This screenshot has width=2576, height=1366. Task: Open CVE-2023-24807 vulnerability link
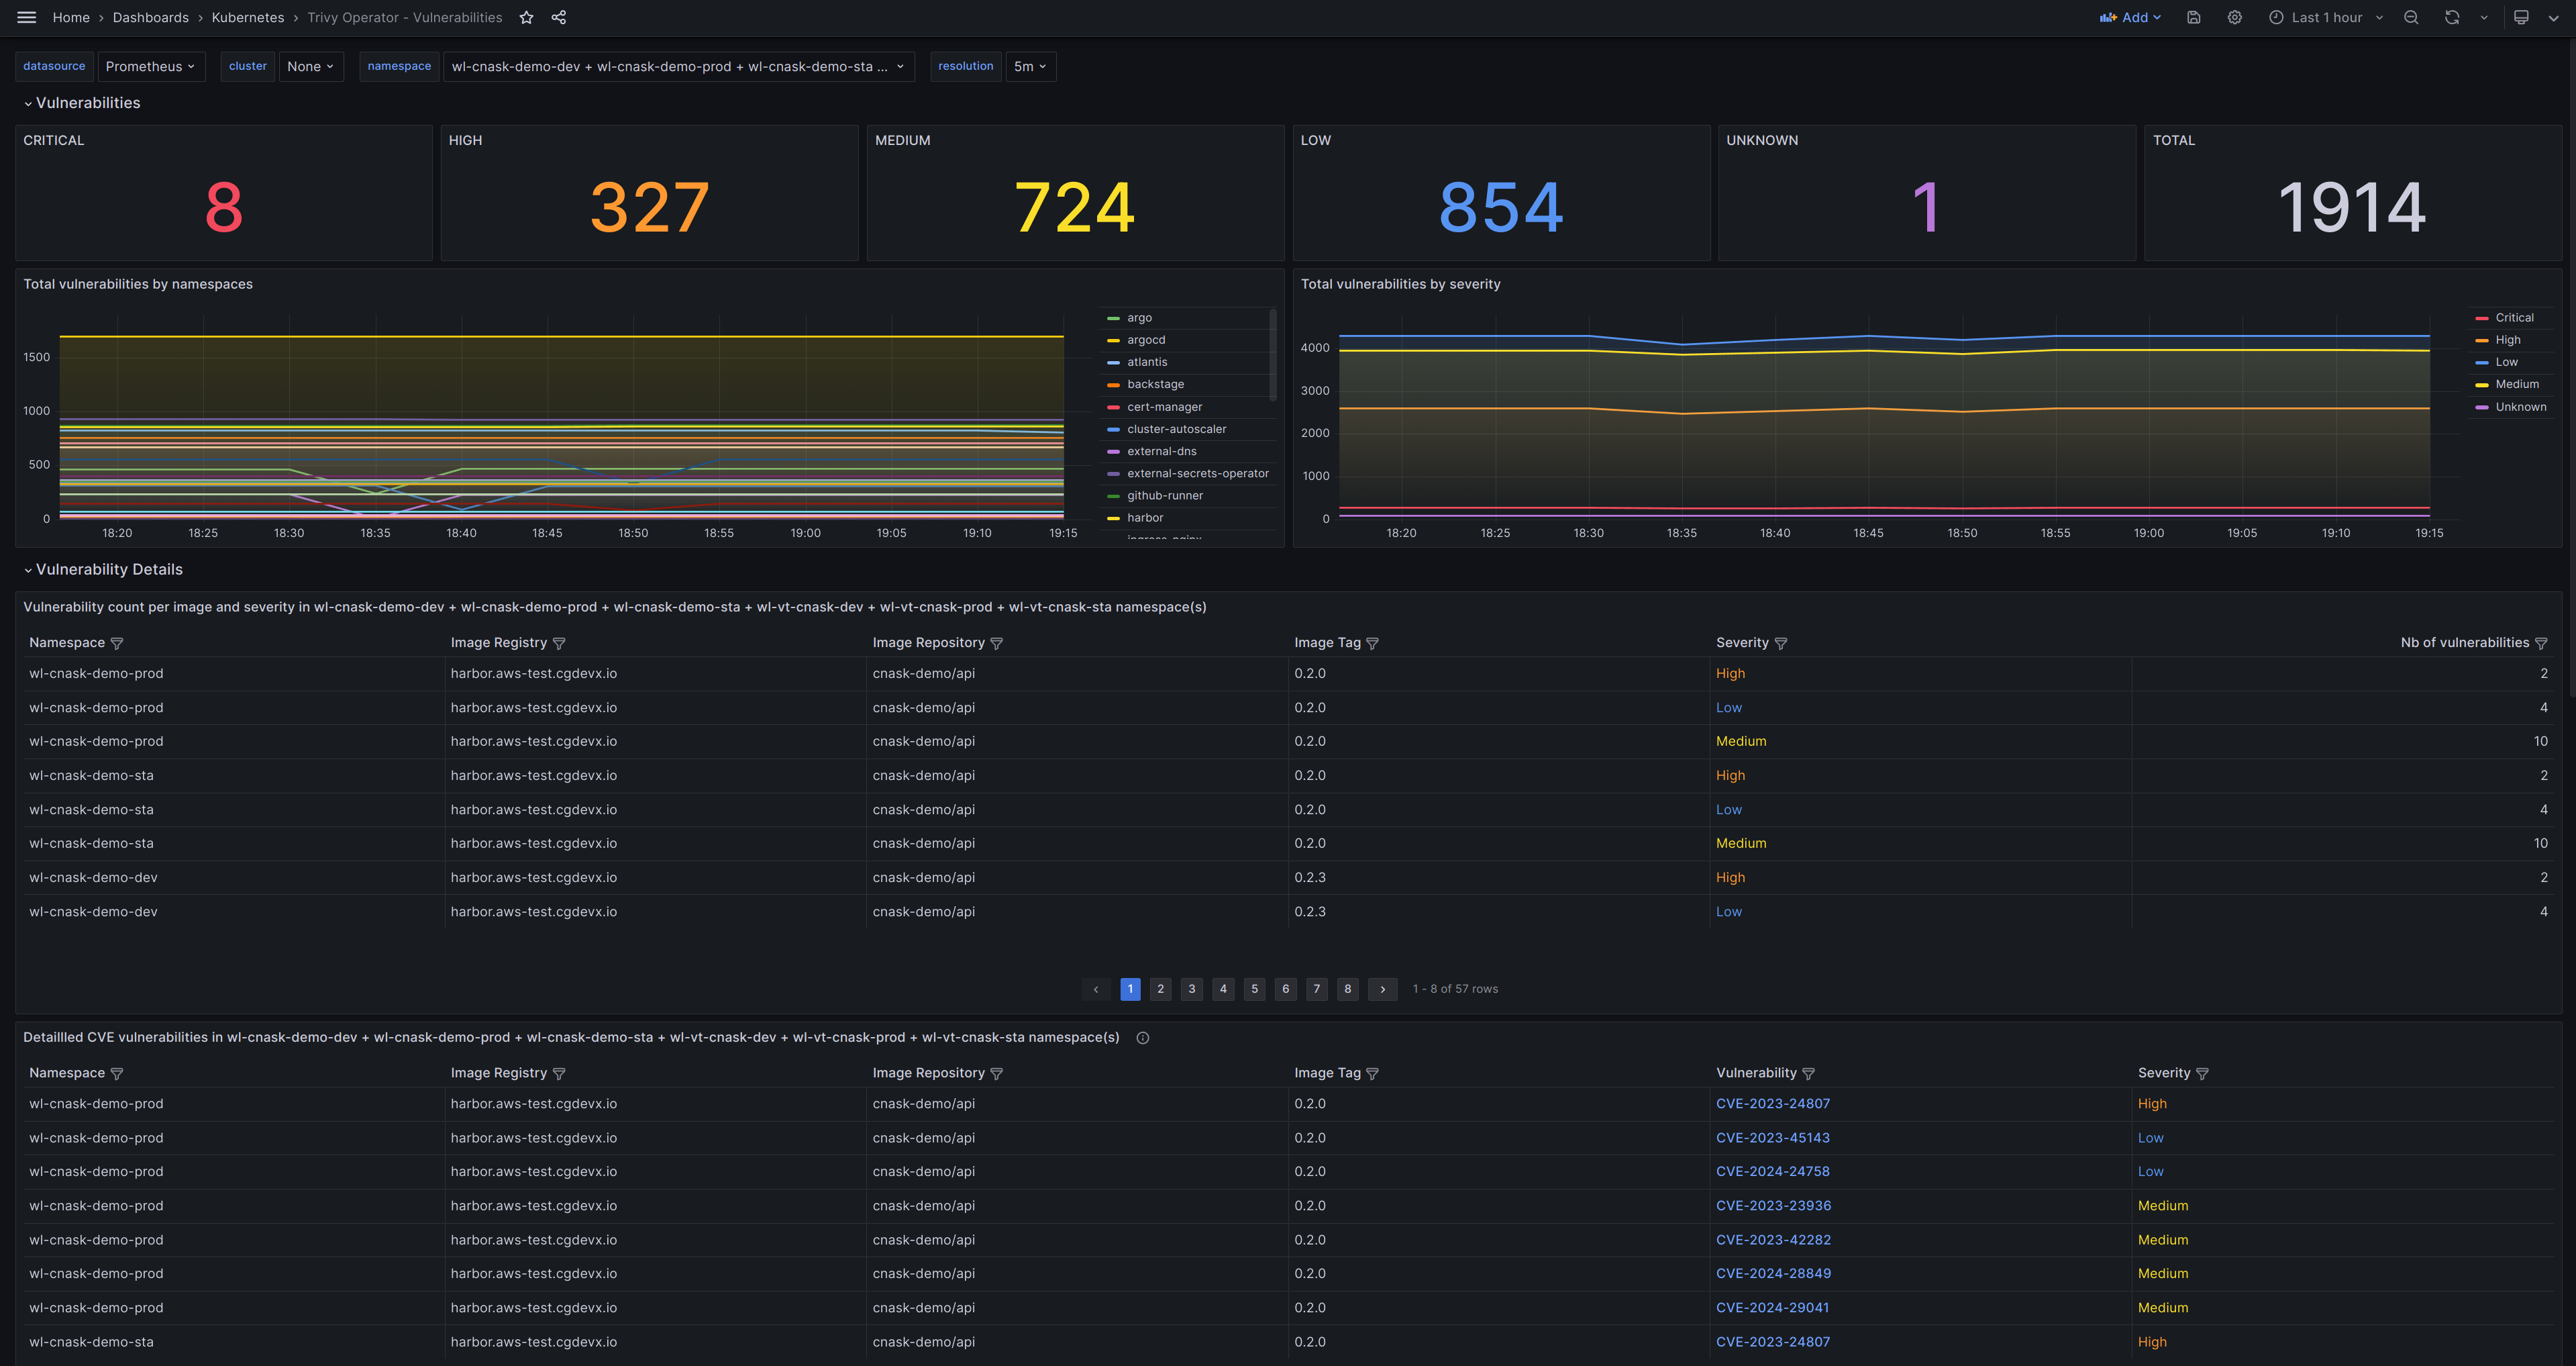[1773, 1103]
